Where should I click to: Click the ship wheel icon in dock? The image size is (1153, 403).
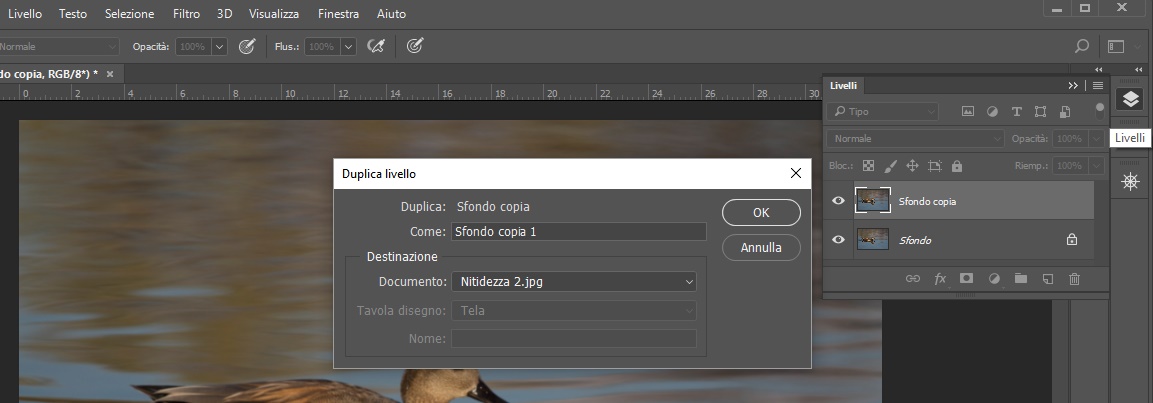[x=1130, y=182]
